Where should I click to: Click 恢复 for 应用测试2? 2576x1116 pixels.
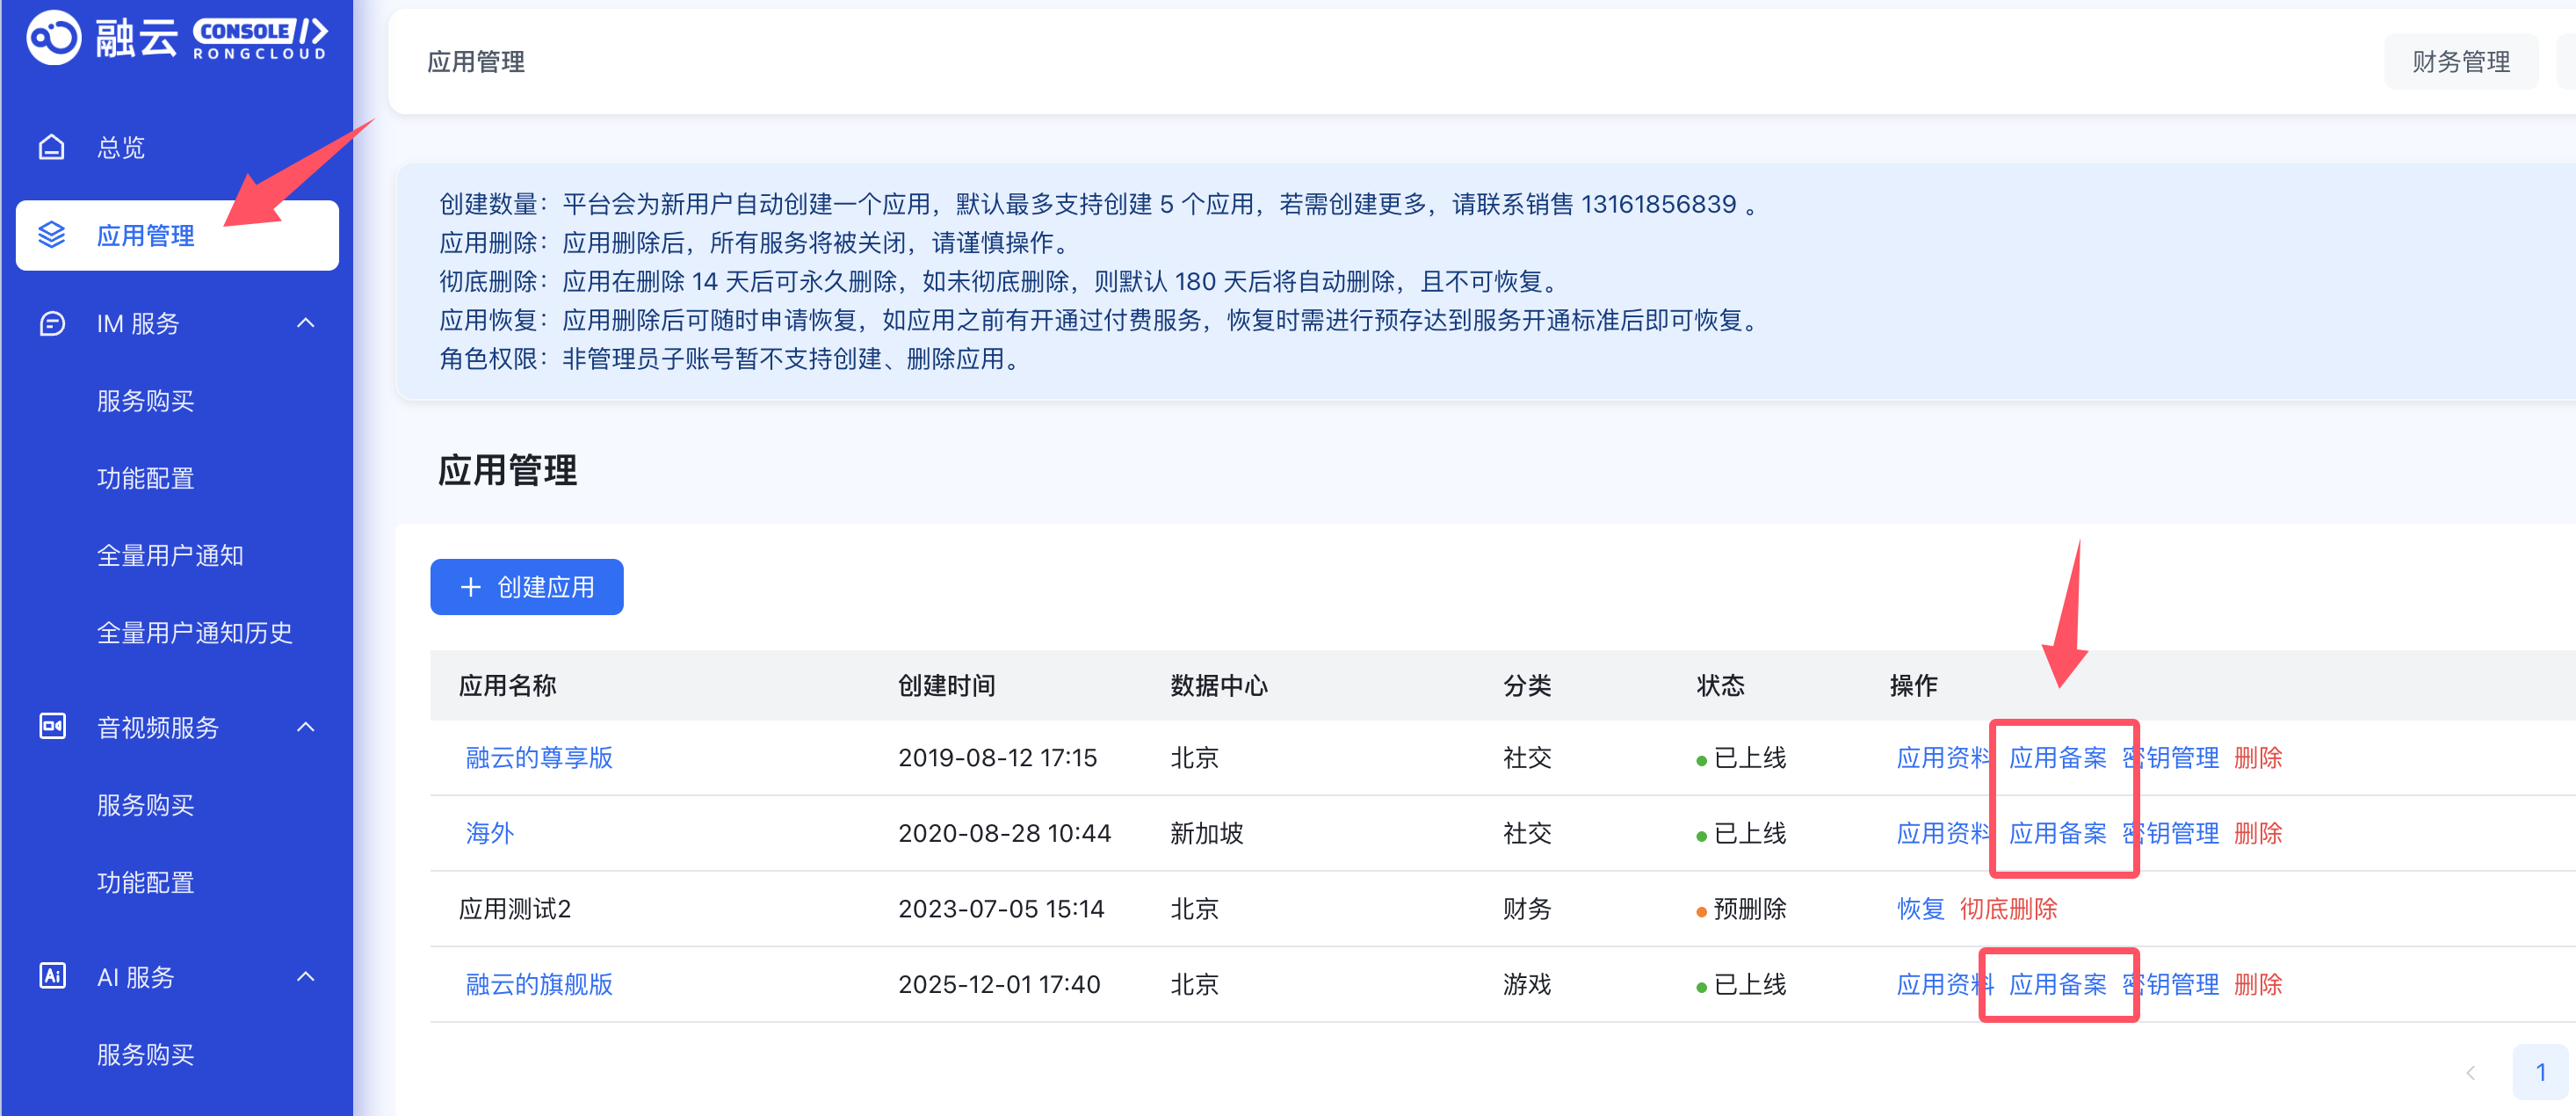coord(1920,909)
